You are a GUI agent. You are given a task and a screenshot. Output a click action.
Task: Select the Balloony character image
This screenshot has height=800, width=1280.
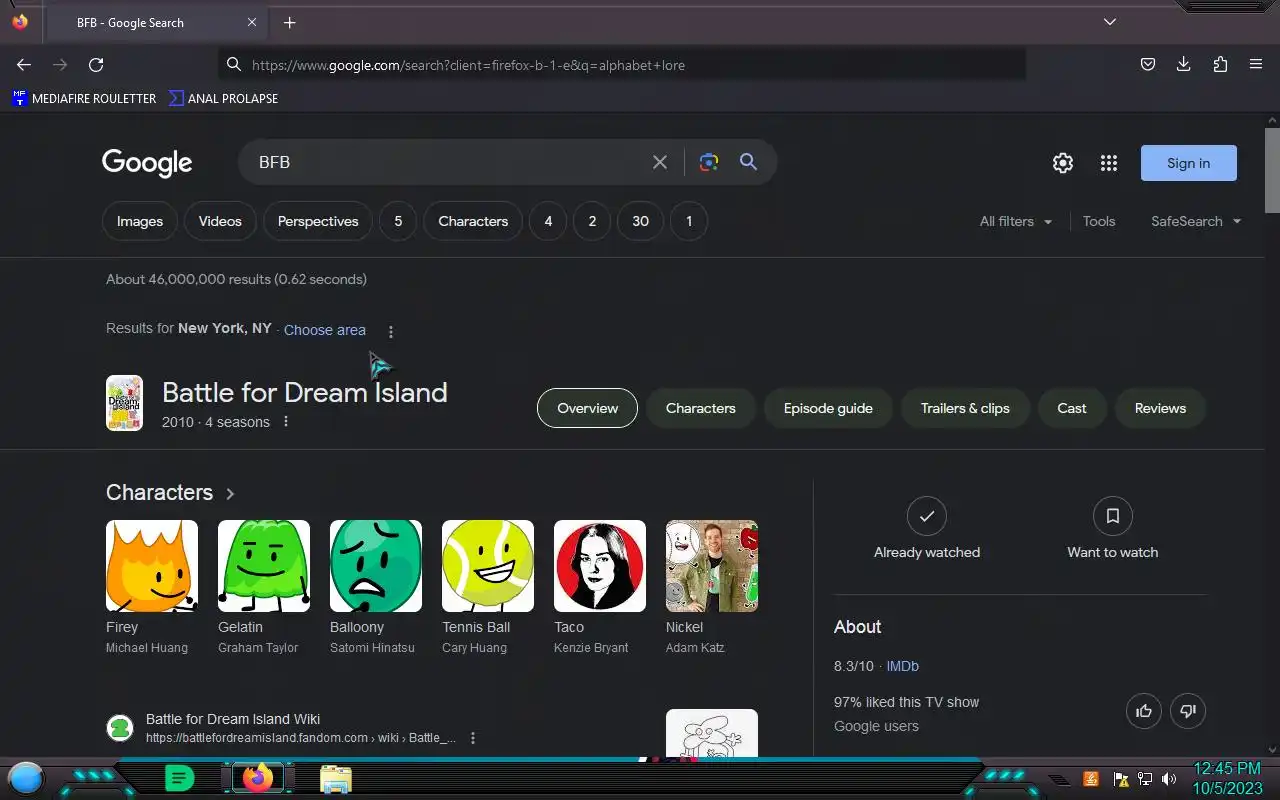pos(376,566)
